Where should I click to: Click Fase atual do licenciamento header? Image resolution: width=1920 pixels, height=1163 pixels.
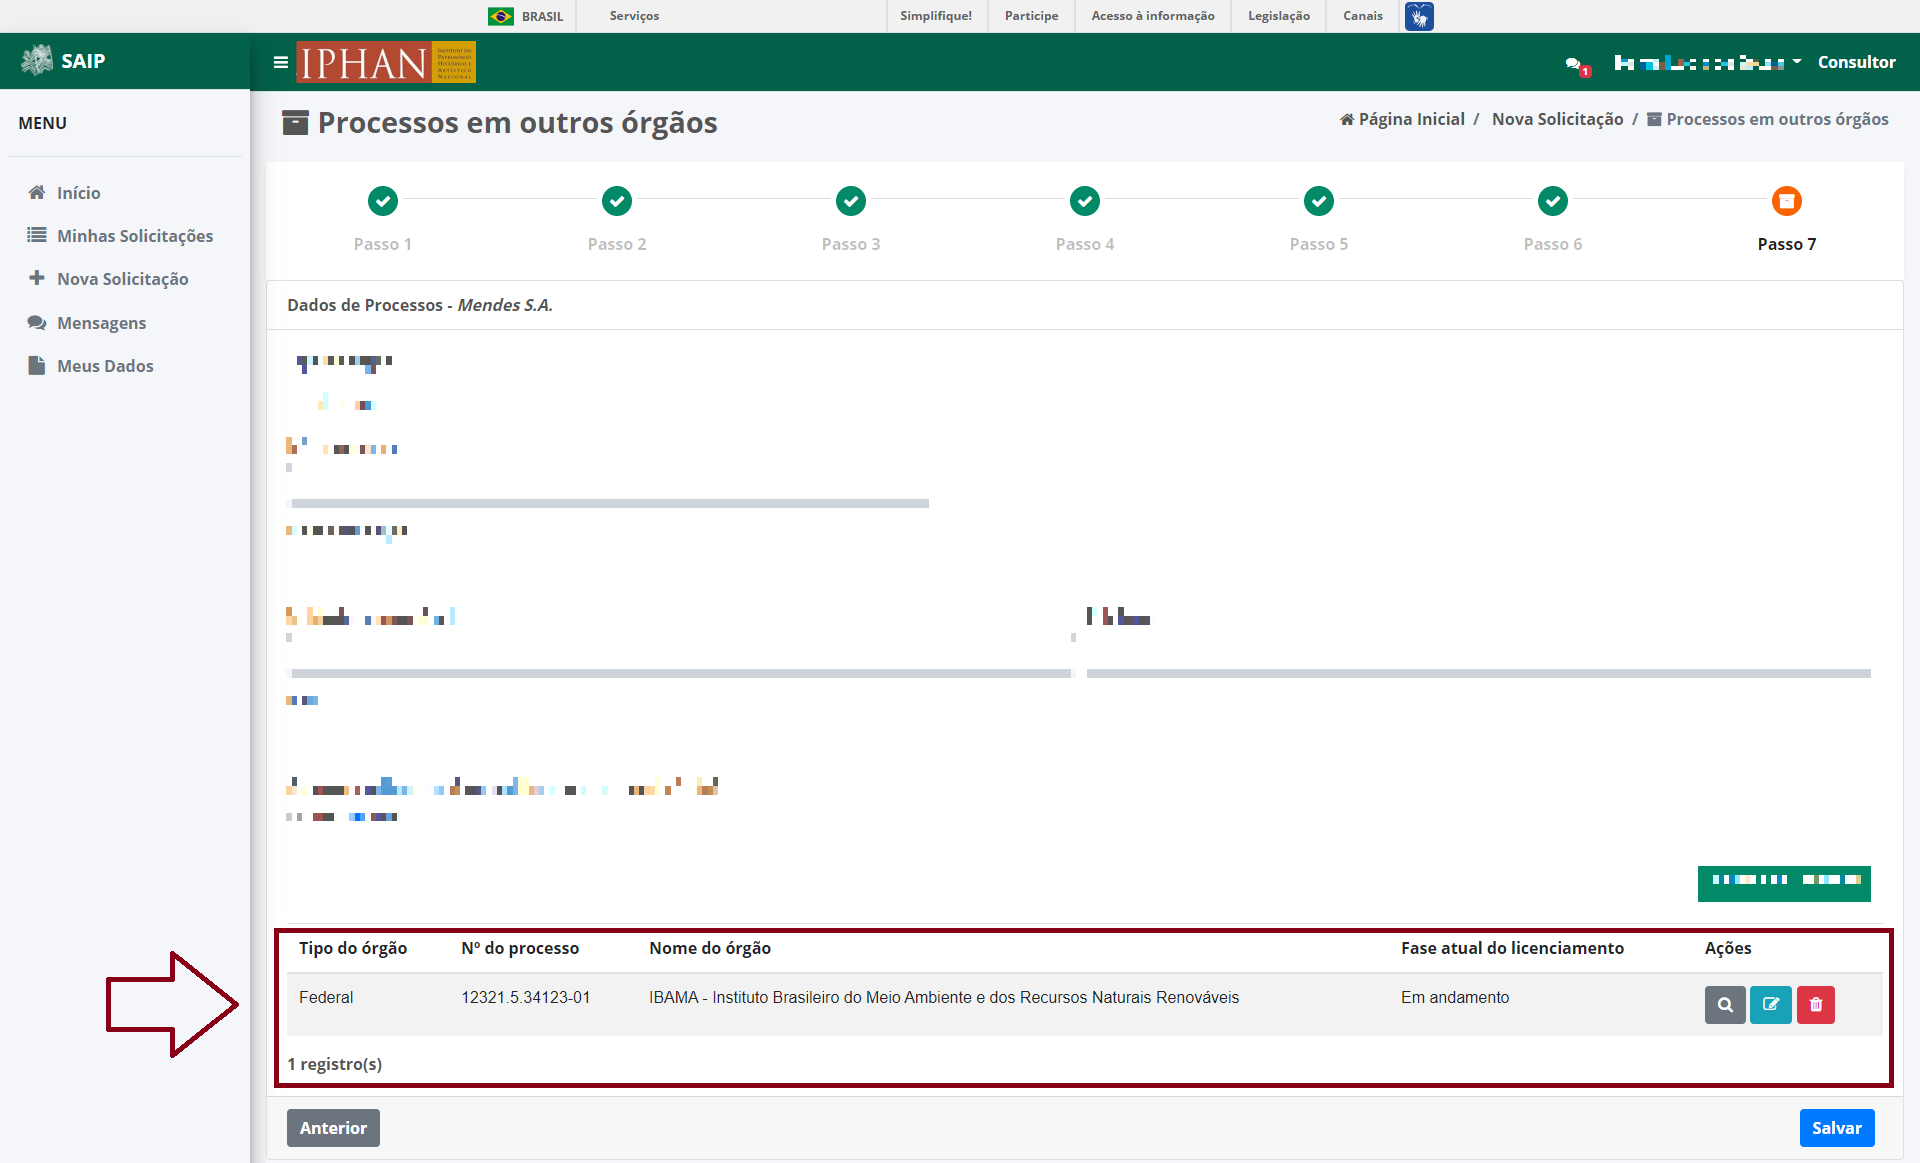point(1512,948)
